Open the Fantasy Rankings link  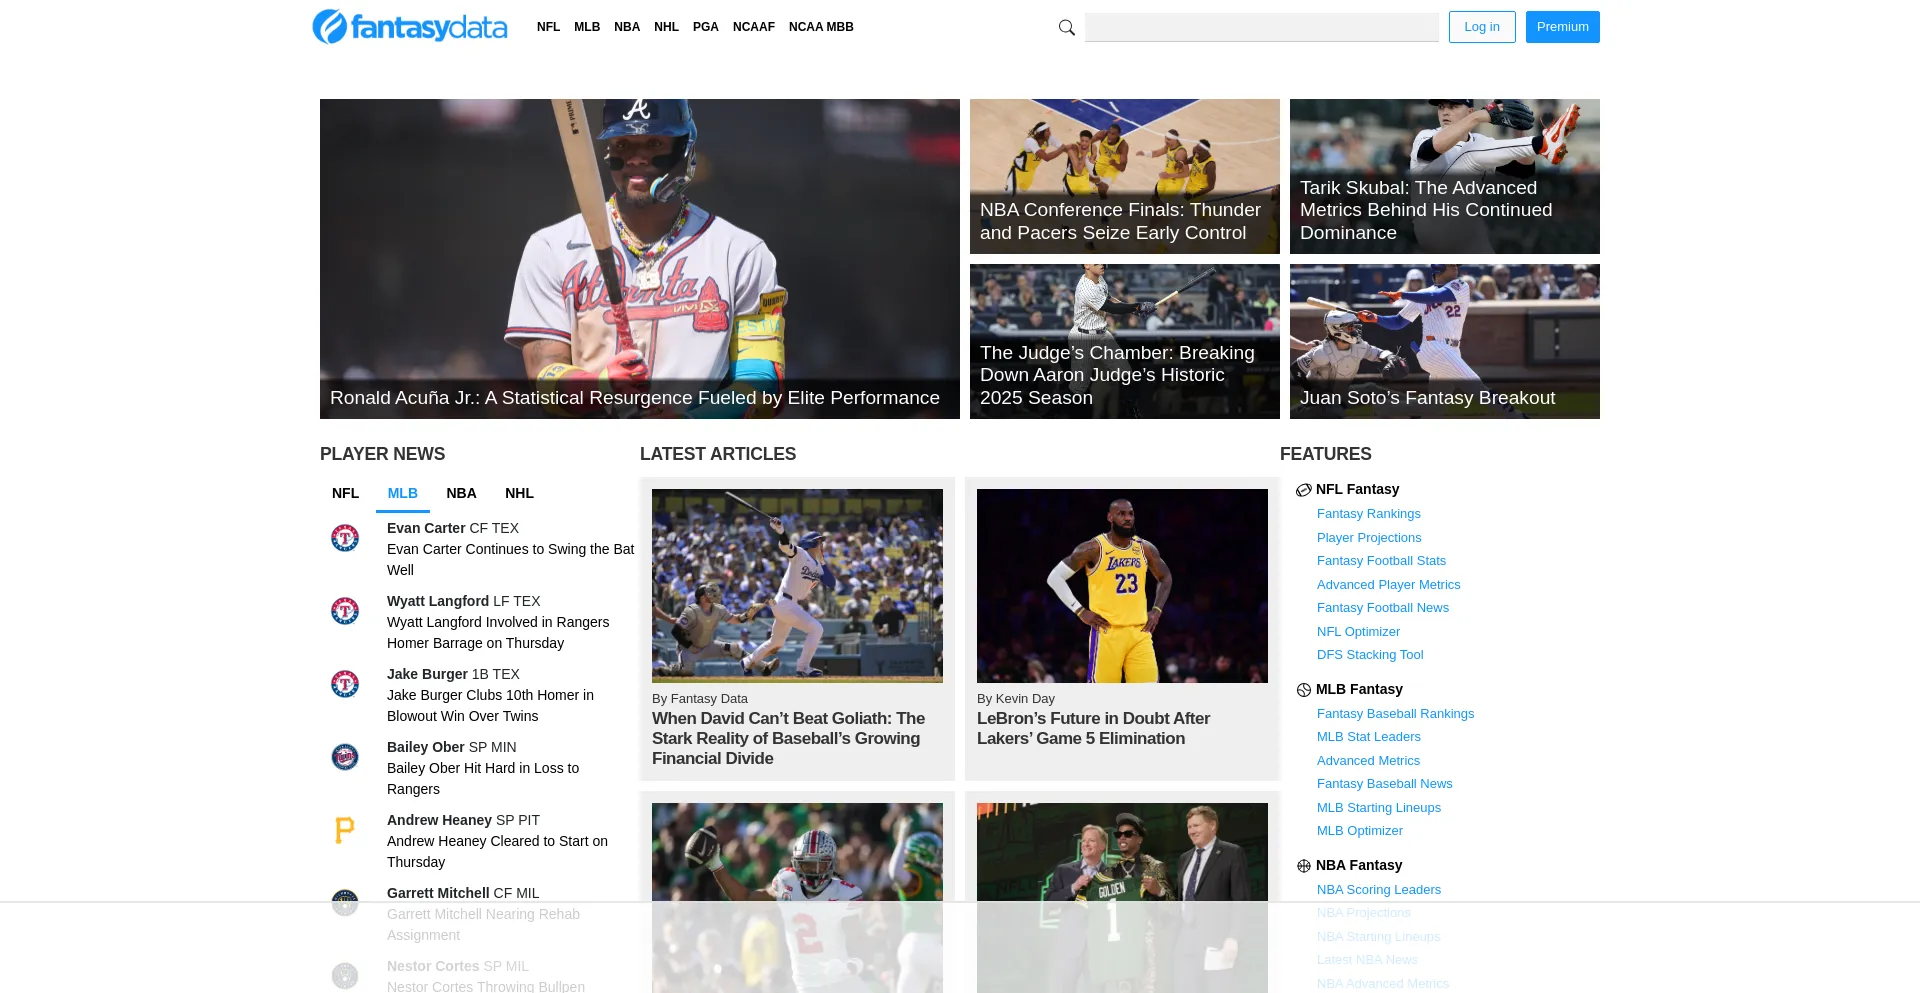(x=1368, y=514)
